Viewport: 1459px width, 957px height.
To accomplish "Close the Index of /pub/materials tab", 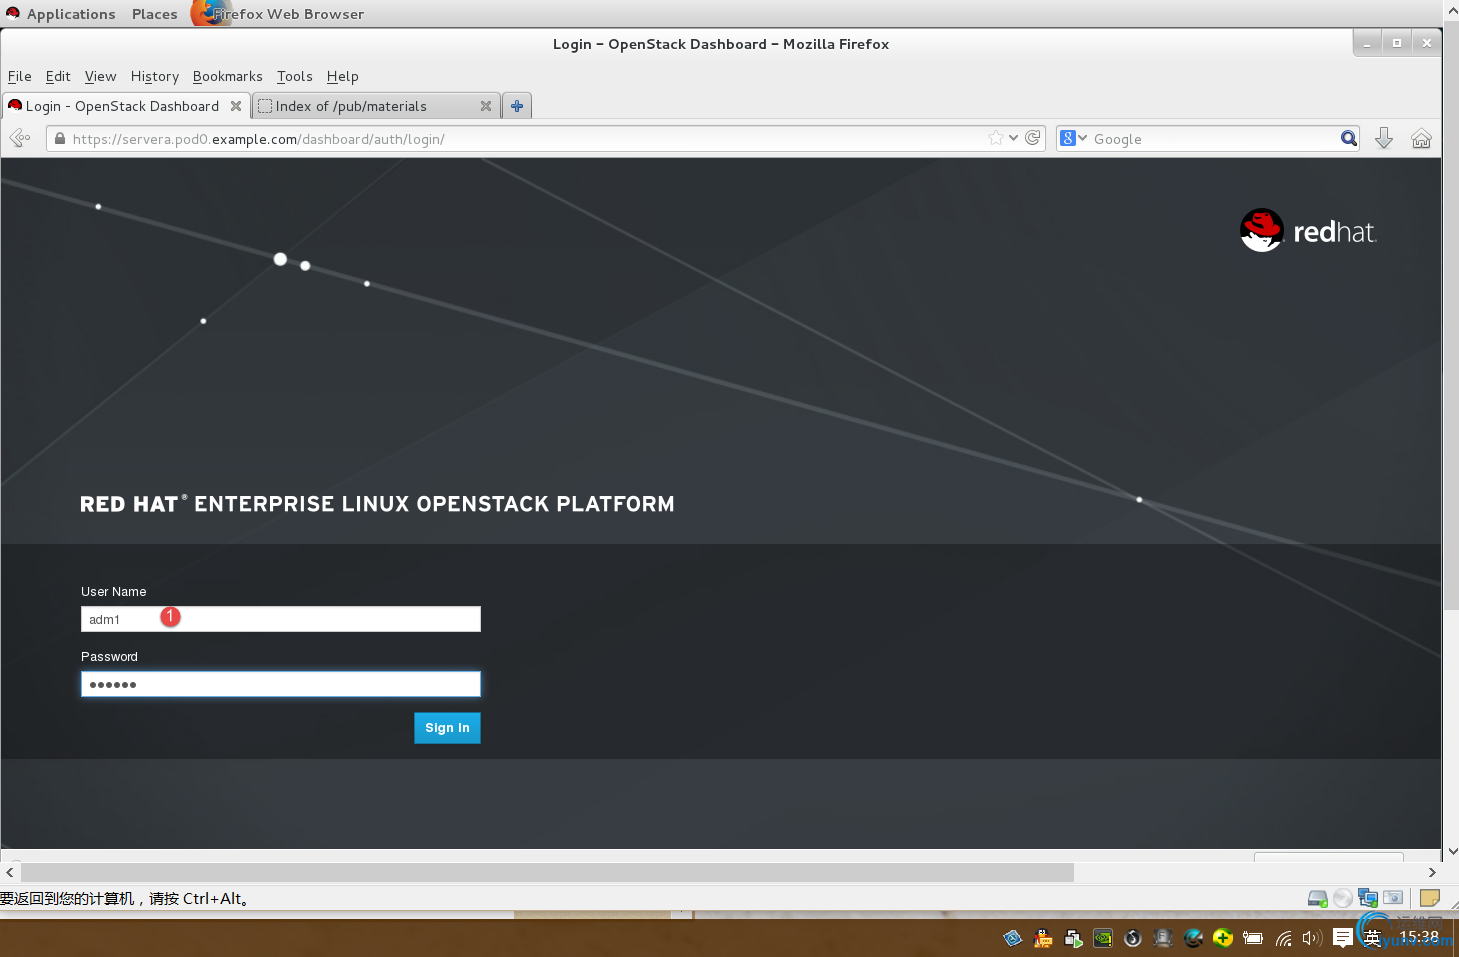I will (x=486, y=106).
